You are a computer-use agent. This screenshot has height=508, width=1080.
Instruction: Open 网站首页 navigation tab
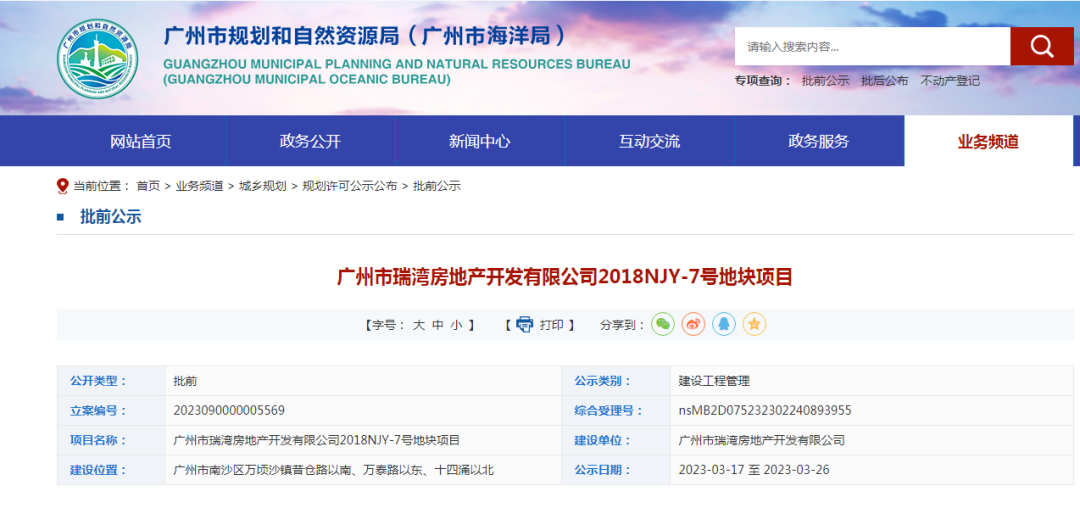[x=141, y=141]
